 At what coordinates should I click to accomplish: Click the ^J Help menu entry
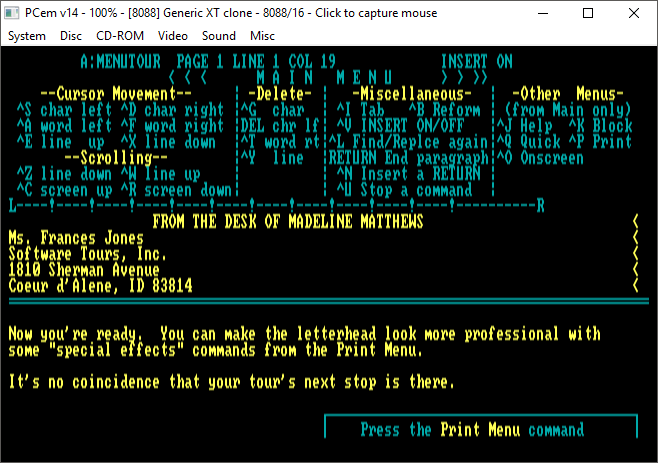click(525, 126)
